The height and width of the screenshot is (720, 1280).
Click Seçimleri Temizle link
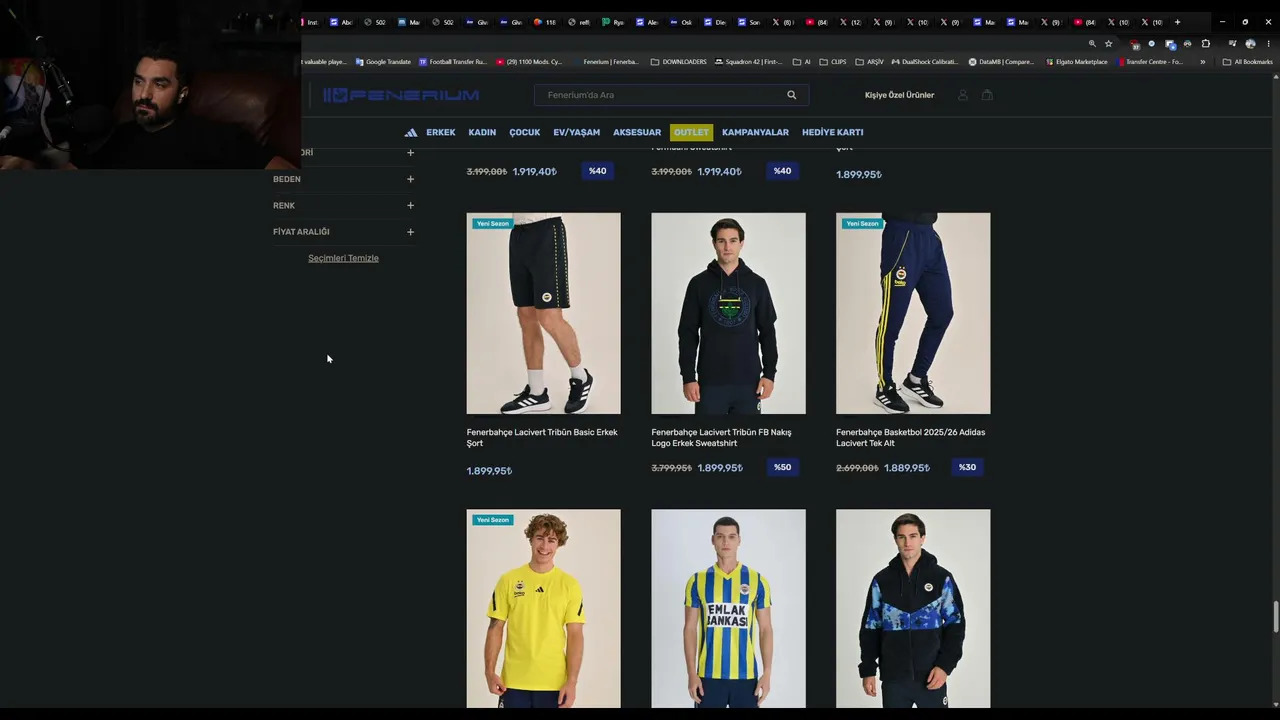(x=343, y=258)
